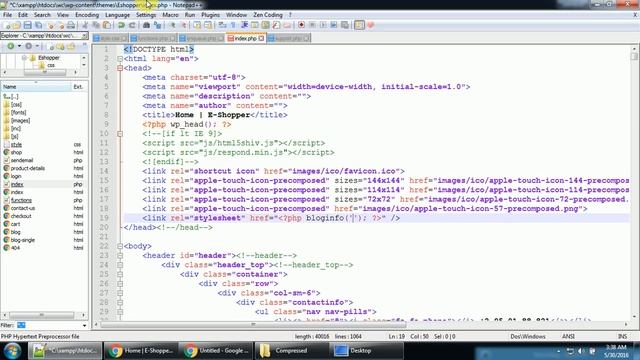Sort file list by Name column
The image size is (640, 360).
tap(36, 87)
